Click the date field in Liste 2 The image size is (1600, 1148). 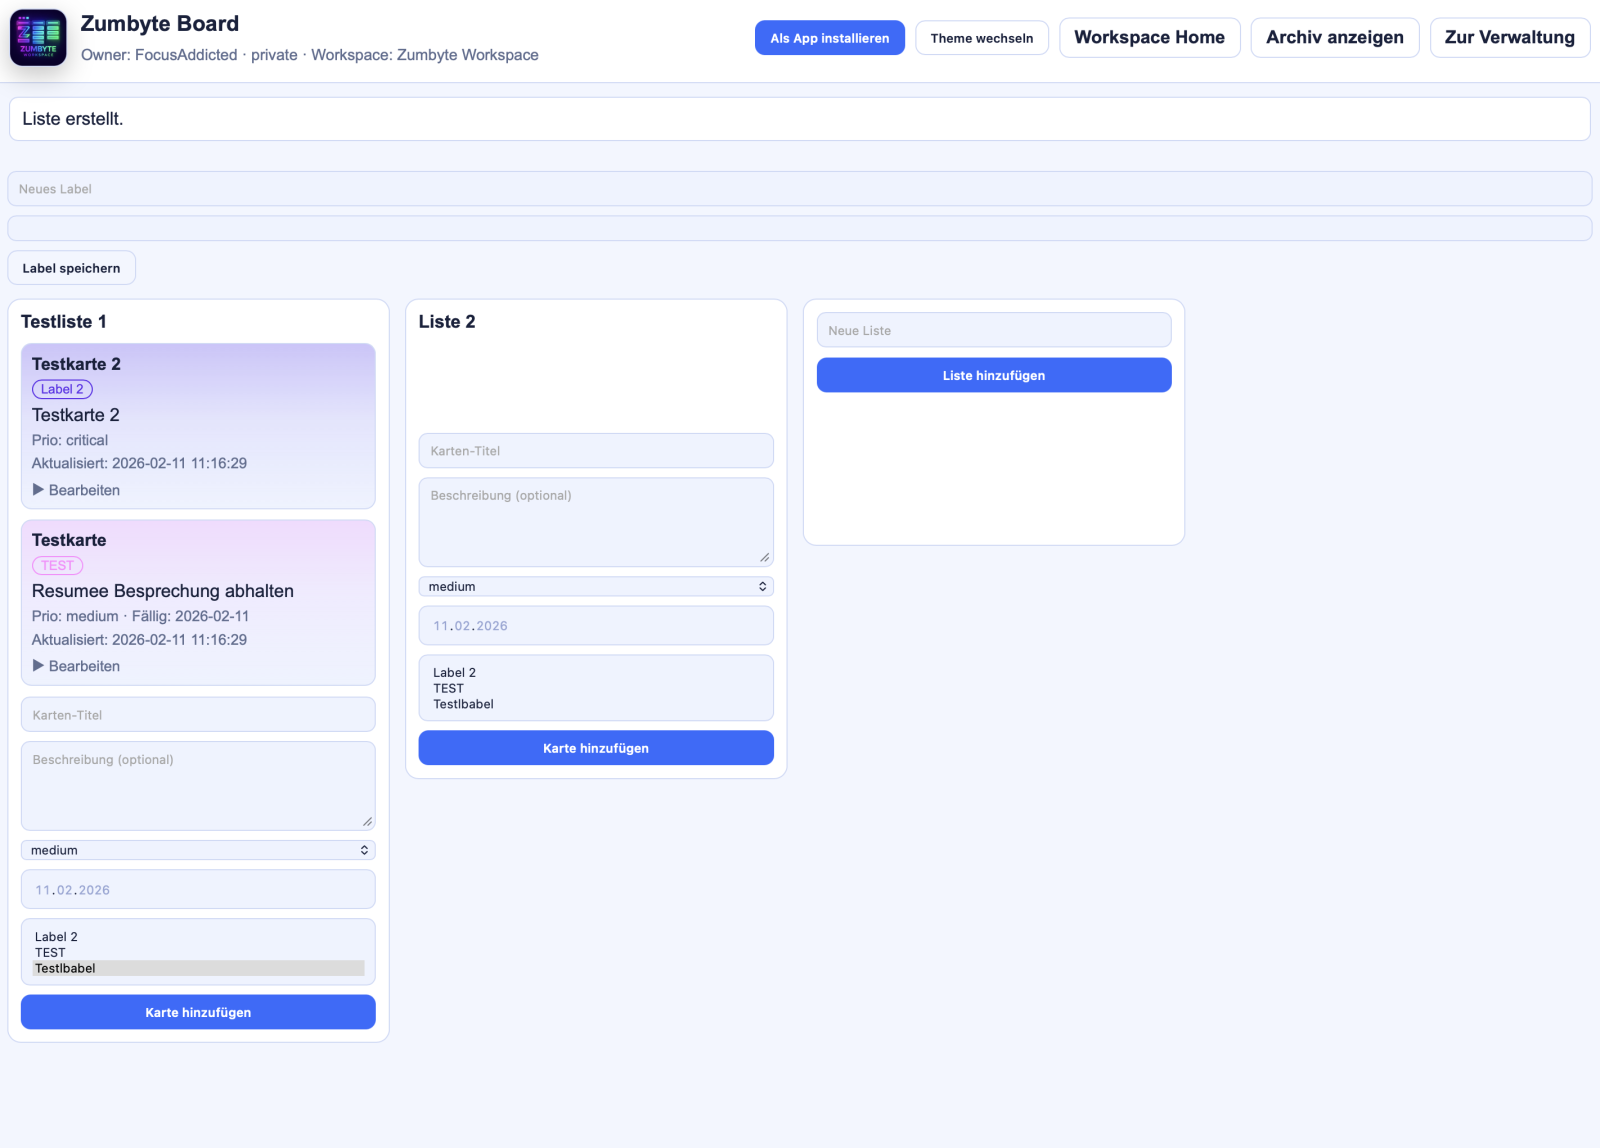pos(595,625)
